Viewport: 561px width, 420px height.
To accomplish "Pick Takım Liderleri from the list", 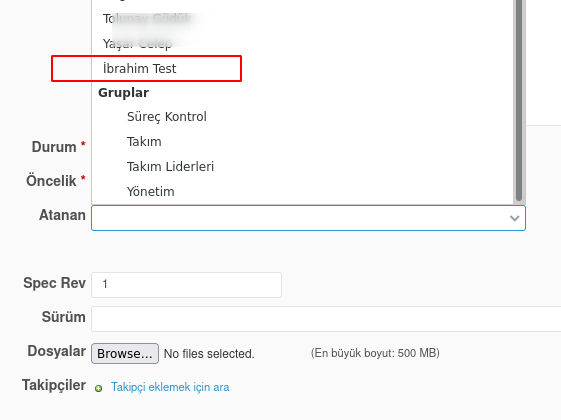I will [x=170, y=167].
